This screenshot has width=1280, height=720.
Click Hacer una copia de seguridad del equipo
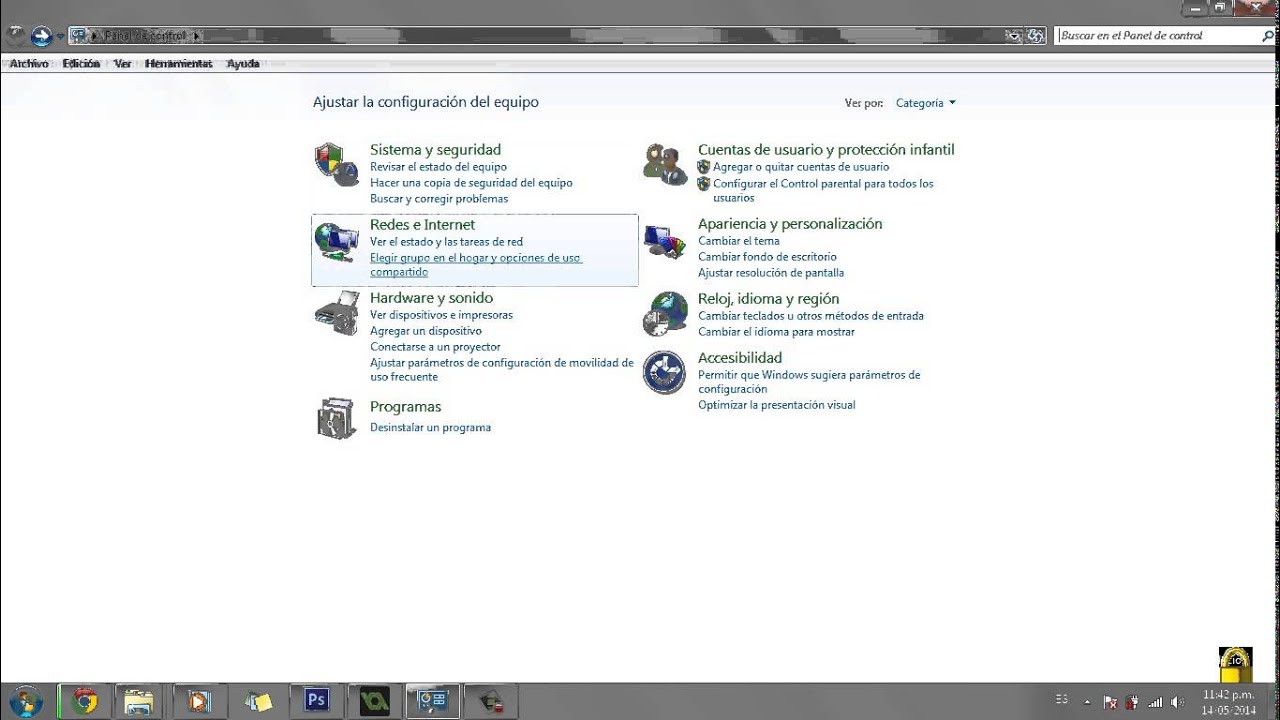[x=471, y=183]
